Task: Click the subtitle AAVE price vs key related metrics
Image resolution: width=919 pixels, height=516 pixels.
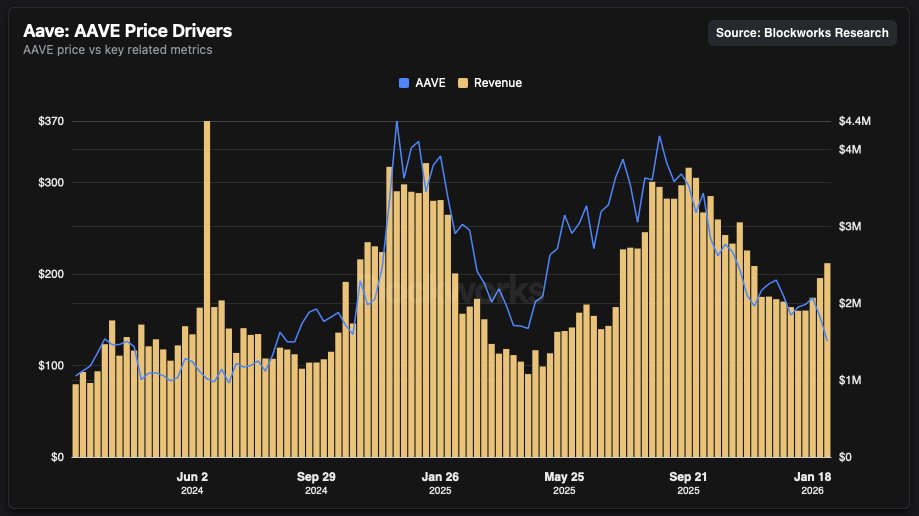Action: [x=118, y=50]
